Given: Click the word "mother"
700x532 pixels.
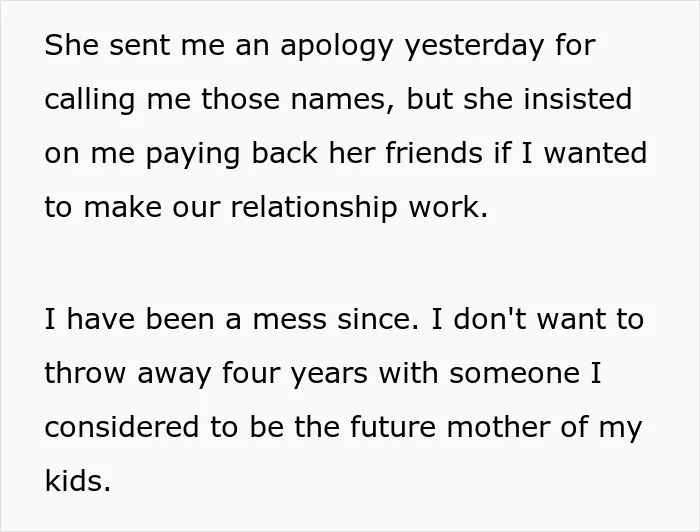Looking at the screenshot, I should pyautogui.click(x=498, y=426).
